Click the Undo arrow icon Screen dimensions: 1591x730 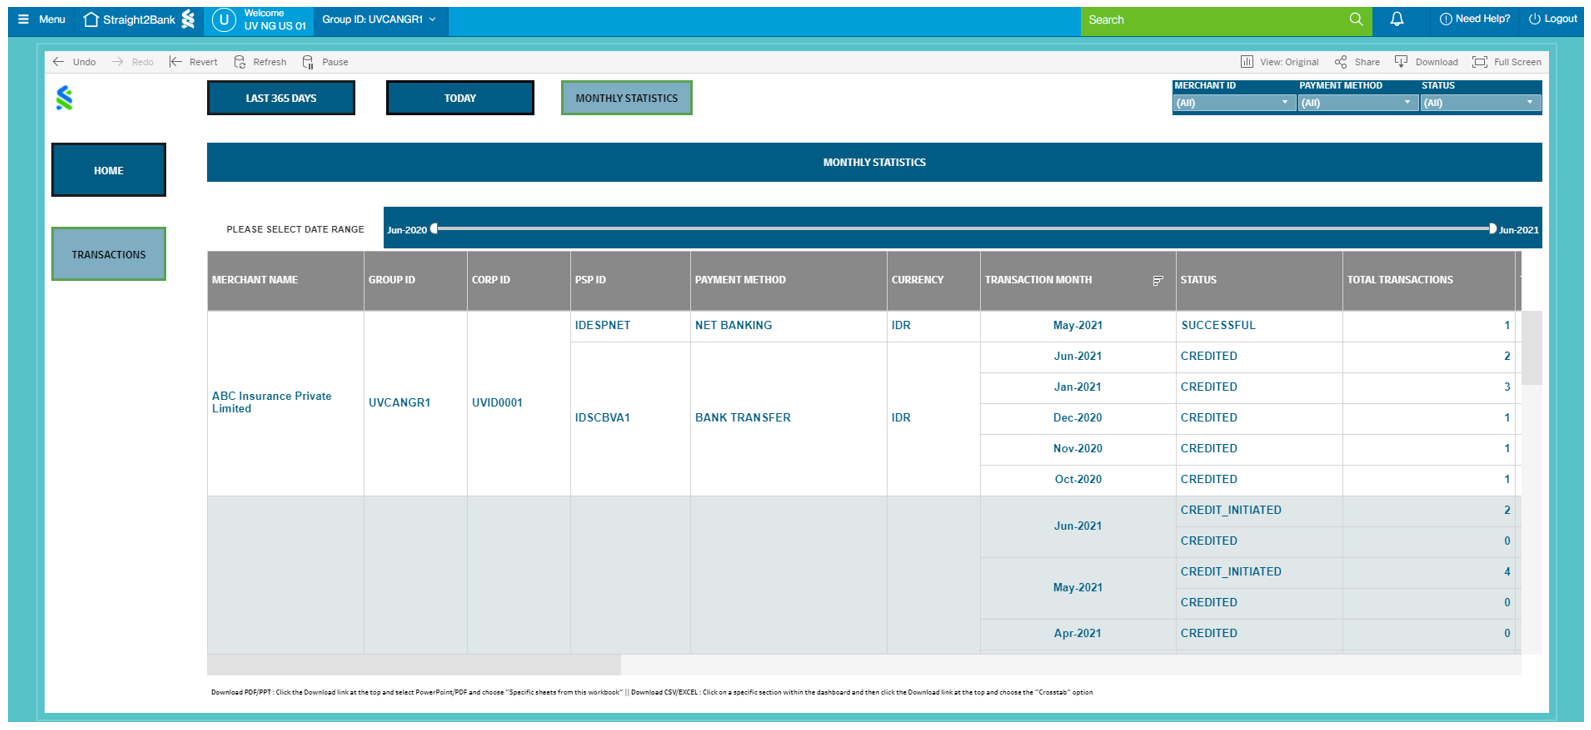coord(59,62)
